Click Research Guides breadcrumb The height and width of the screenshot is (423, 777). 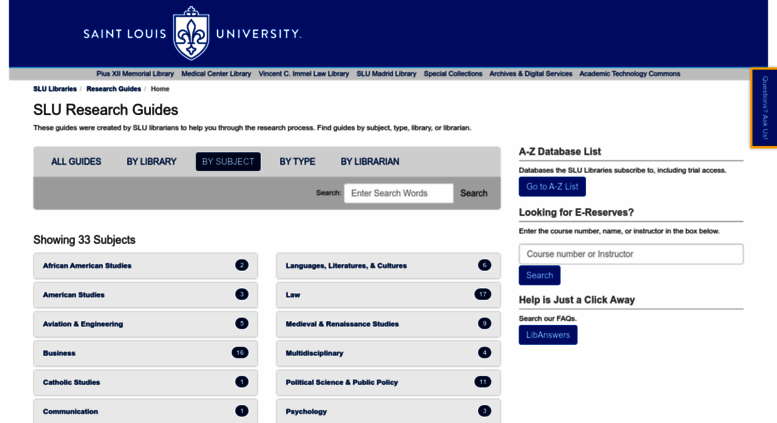113,89
